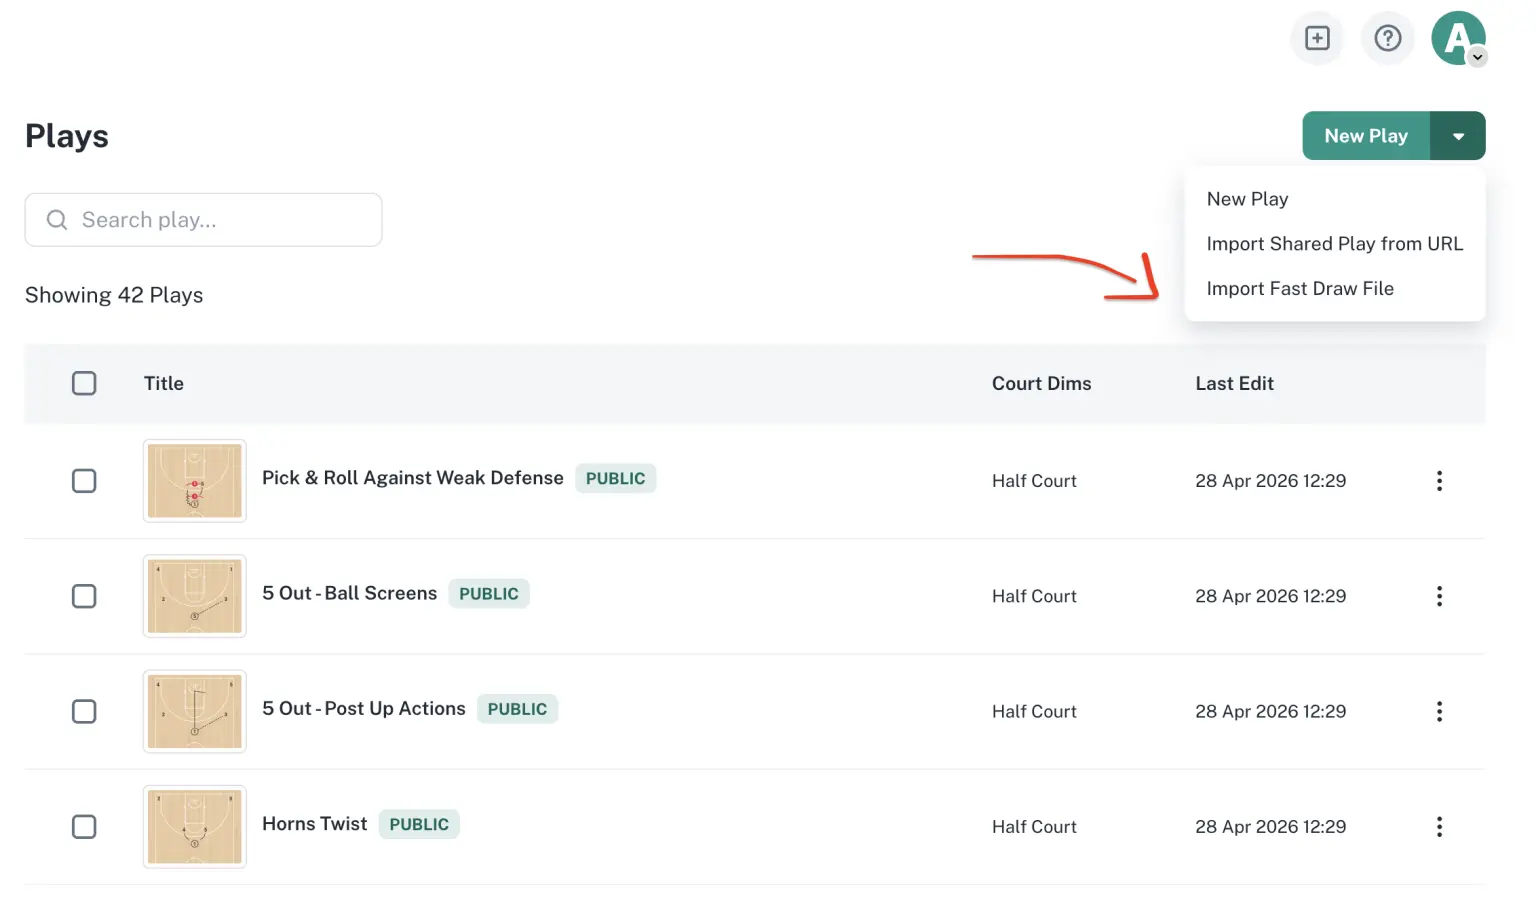
Task: Open the 5 Out - Post Up Actions title
Action: tap(364, 708)
